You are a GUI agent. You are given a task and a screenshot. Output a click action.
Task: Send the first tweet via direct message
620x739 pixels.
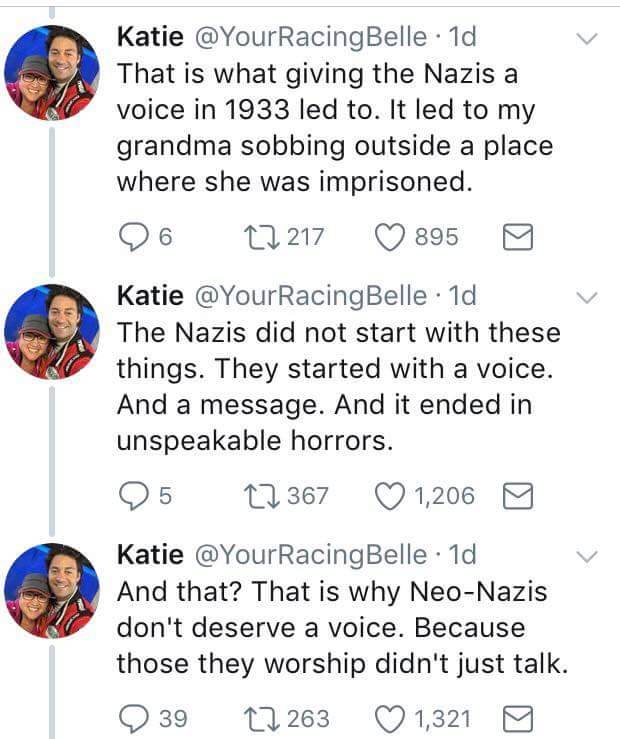pos(515,237)
